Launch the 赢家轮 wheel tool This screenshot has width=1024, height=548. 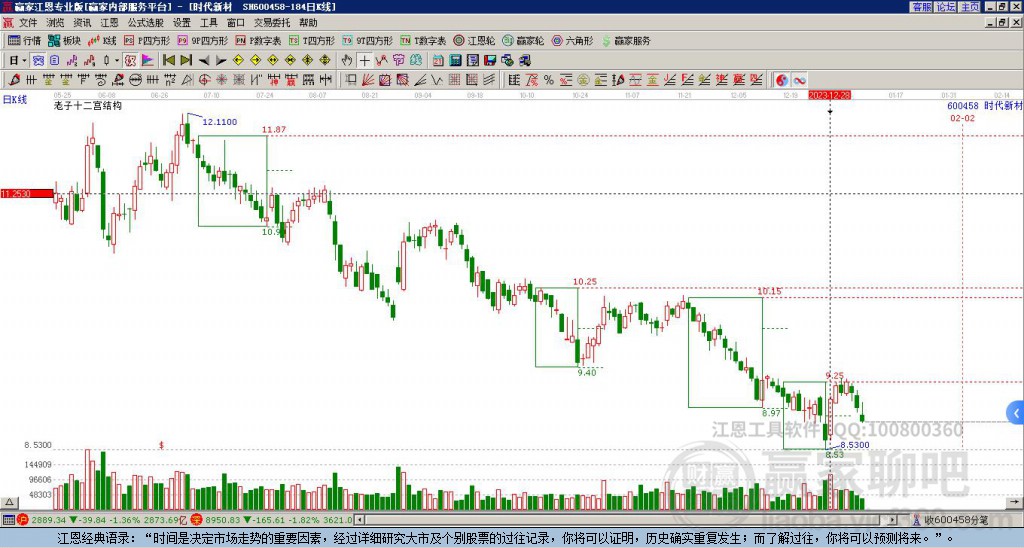point(523,40)
